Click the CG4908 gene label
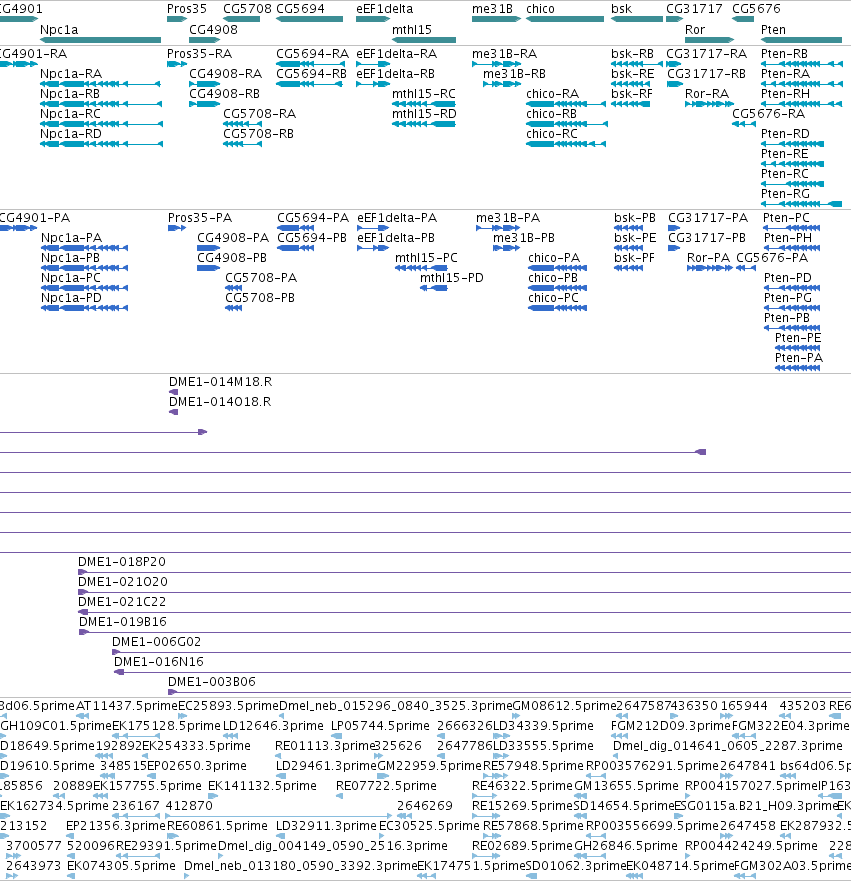Image resolution: width=851 pixels, height=881 pixels. pos(213,30)
